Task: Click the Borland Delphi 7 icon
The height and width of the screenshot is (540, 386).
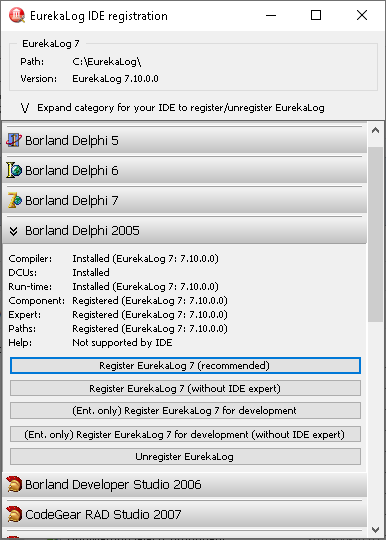Action: (x=14, y=200)
